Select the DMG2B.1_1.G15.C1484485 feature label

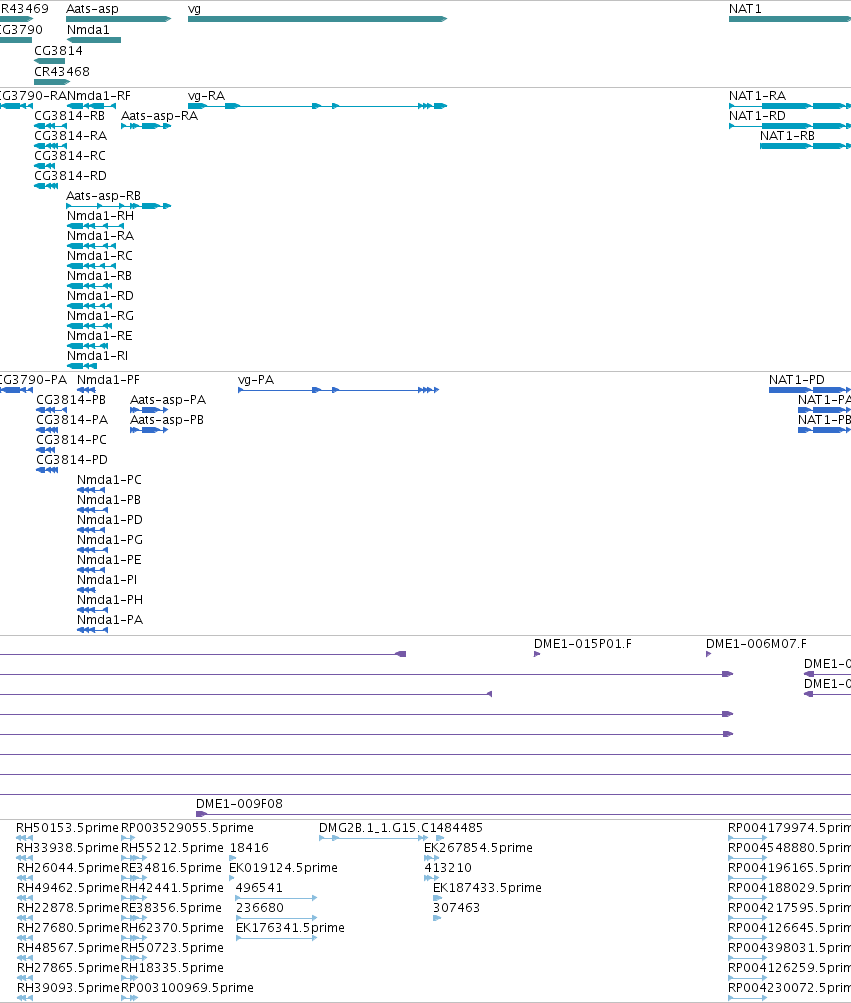click(401, 828)
